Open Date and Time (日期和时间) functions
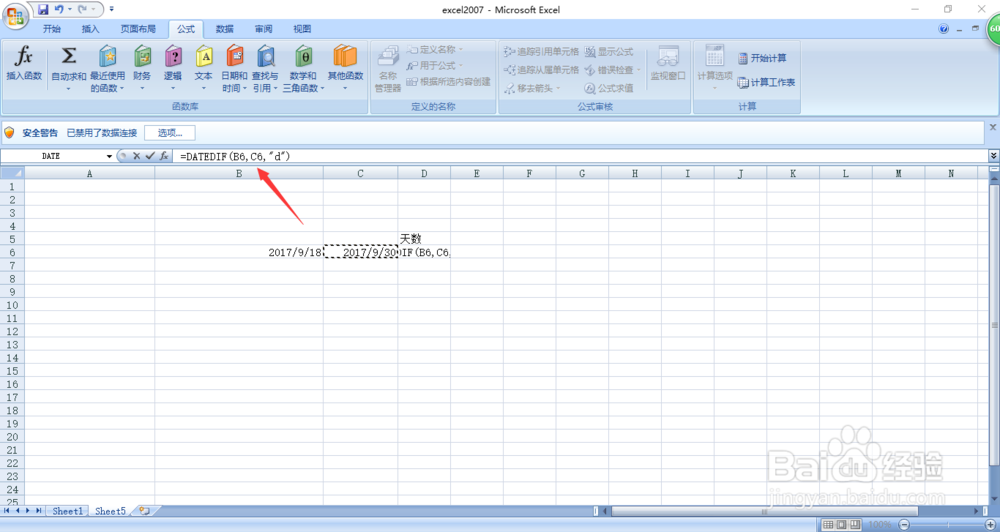The height and width of the screenshot is (532, 1000). tap(234, 68)
